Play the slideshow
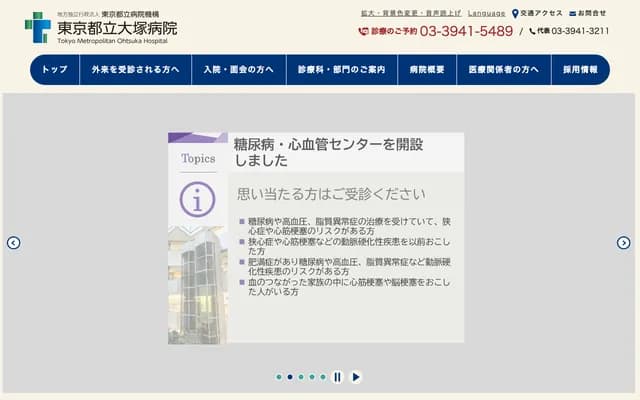640x400 pixels. click(356, 377)
